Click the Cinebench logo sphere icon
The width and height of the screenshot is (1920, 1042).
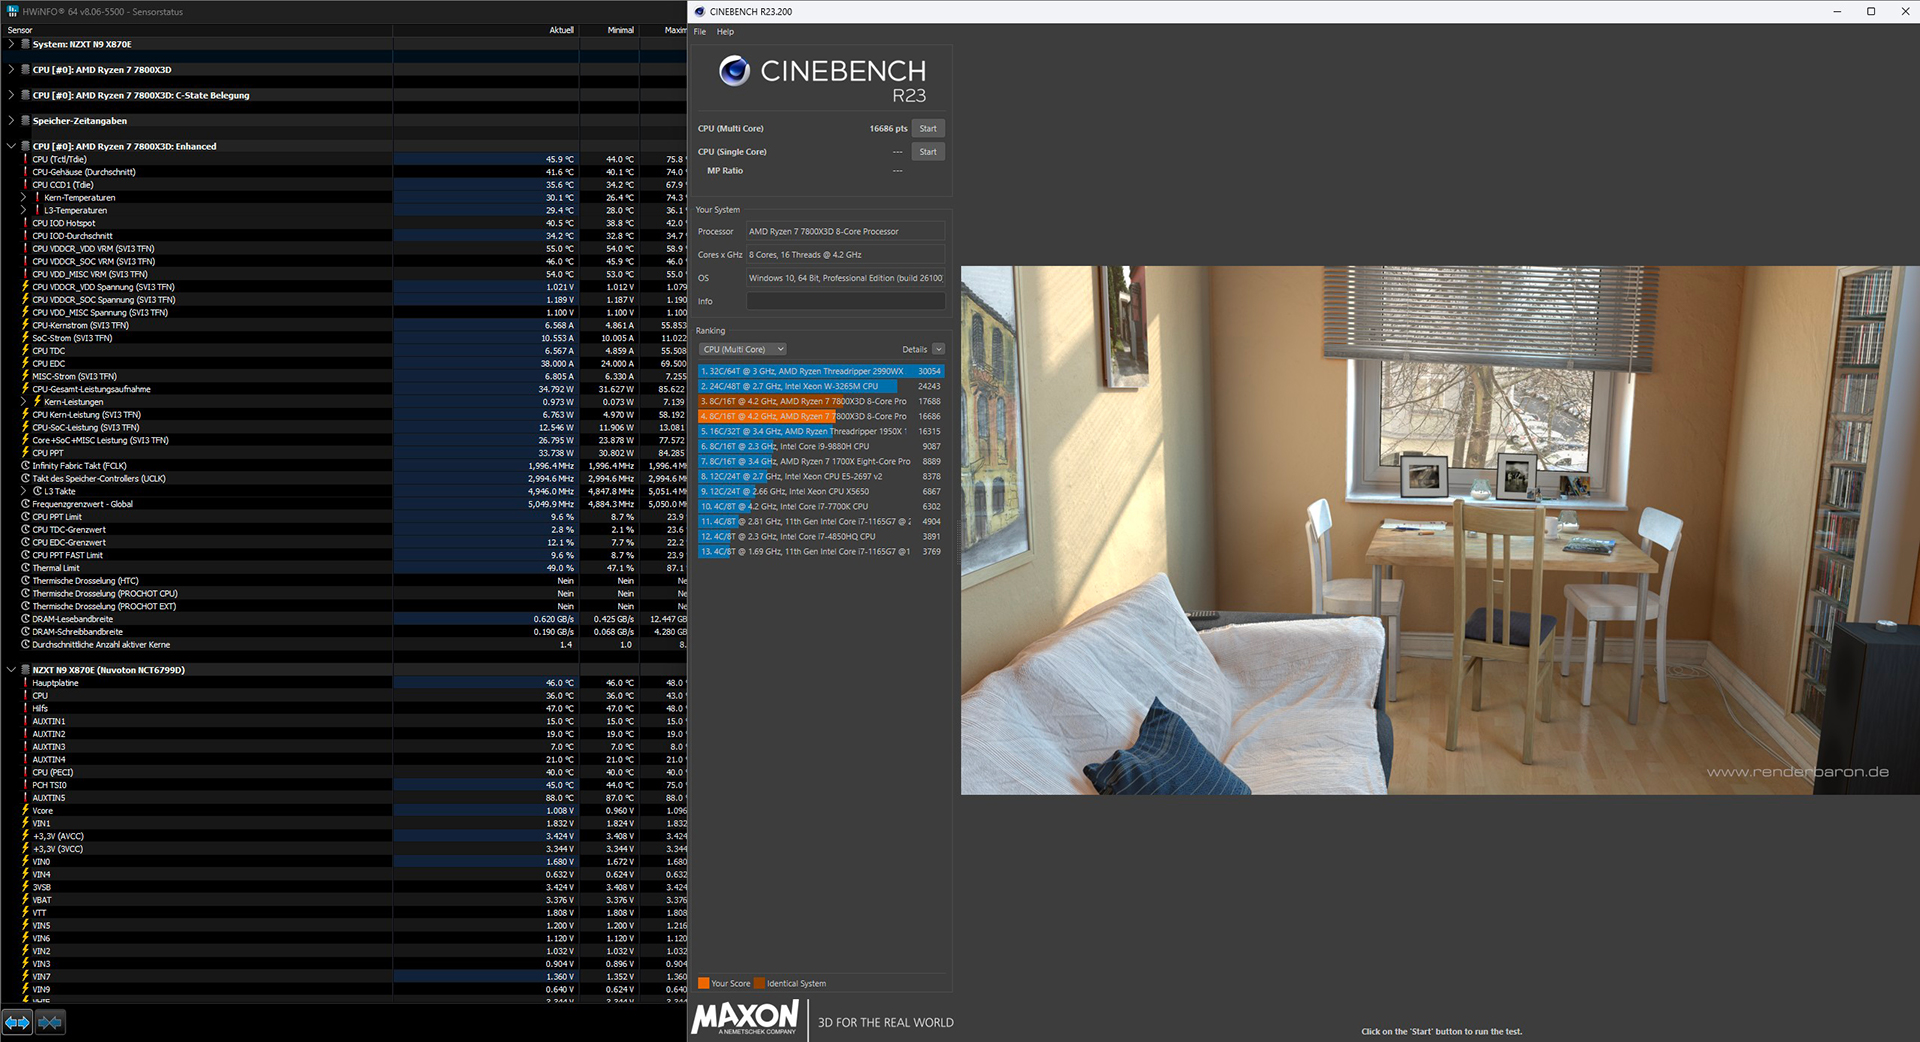[734, 71]
